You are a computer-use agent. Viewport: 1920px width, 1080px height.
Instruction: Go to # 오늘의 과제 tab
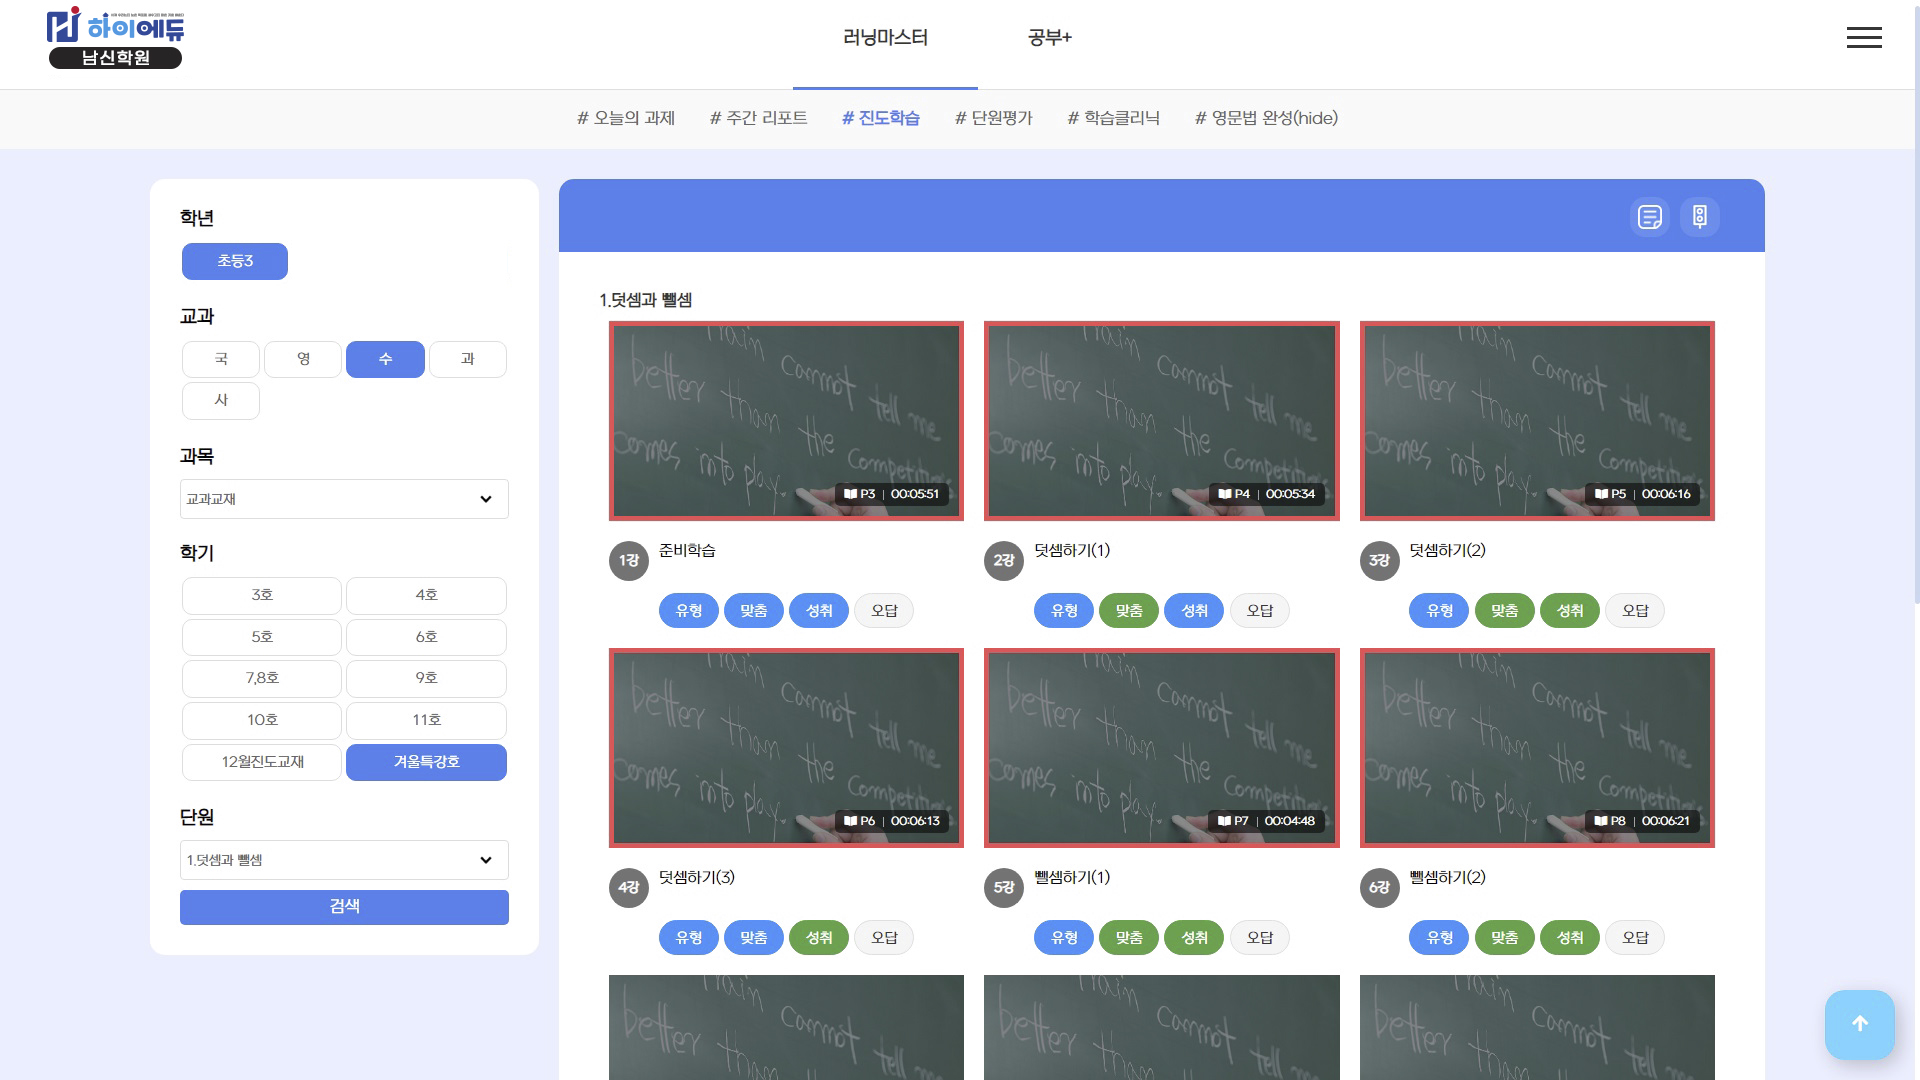pos(626,118)
